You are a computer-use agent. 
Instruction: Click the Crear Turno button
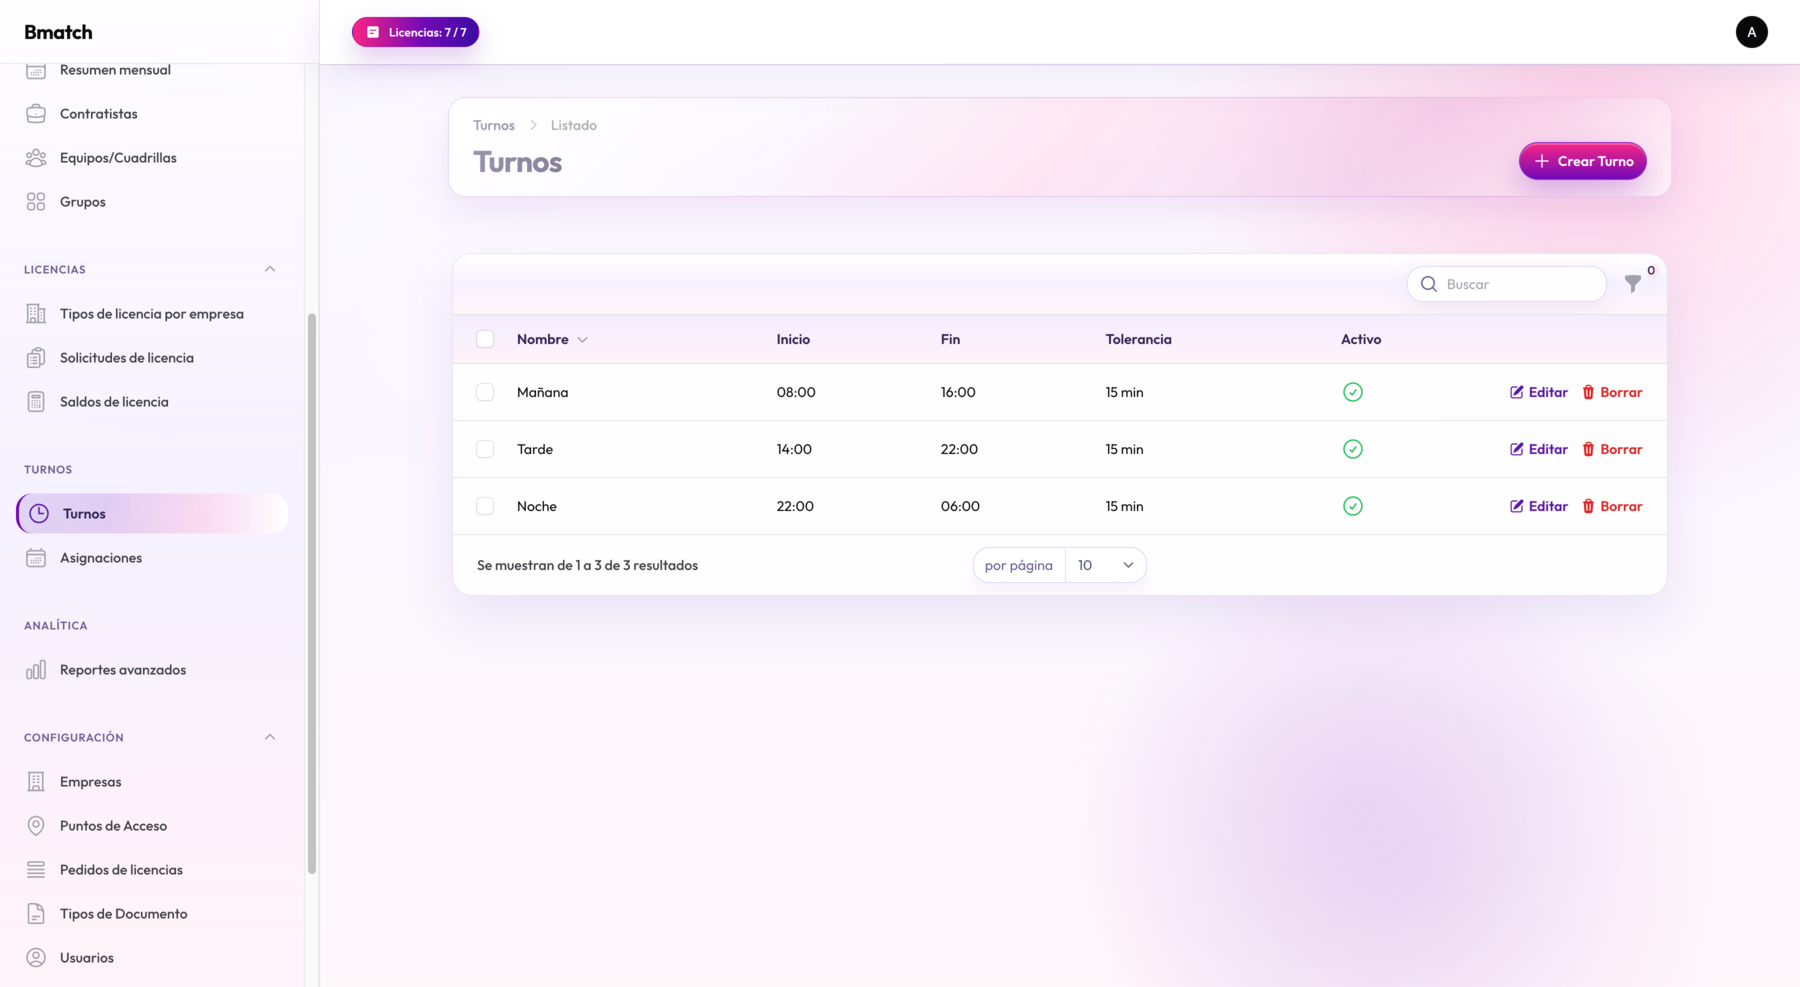[x=1582, y=161]
